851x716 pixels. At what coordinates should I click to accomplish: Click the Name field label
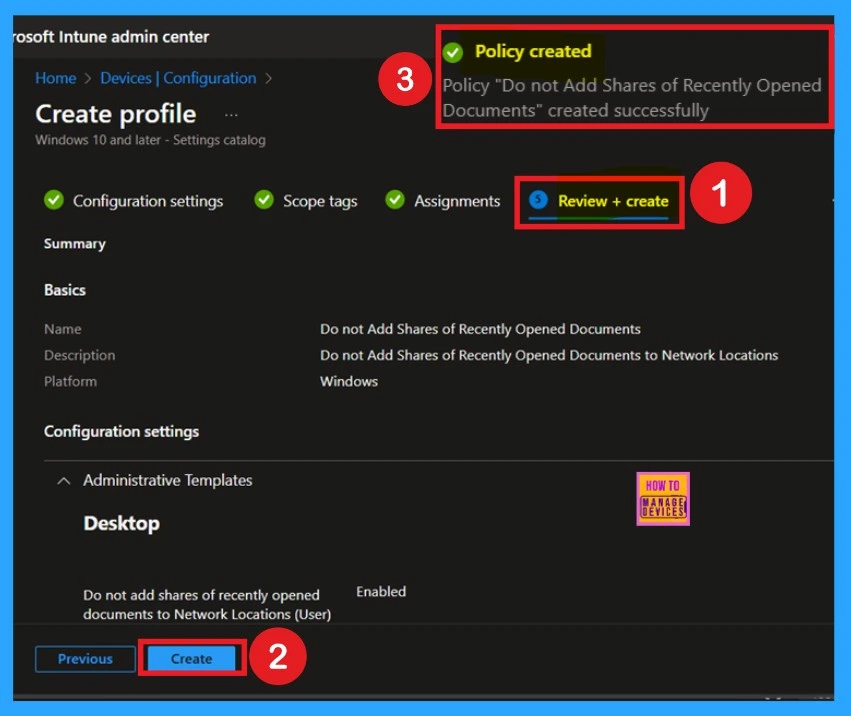coord(62,329)
